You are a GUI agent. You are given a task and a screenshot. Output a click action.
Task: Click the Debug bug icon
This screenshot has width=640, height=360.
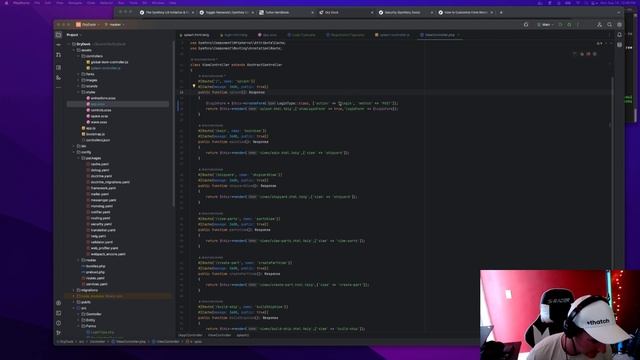pos(569,25)
